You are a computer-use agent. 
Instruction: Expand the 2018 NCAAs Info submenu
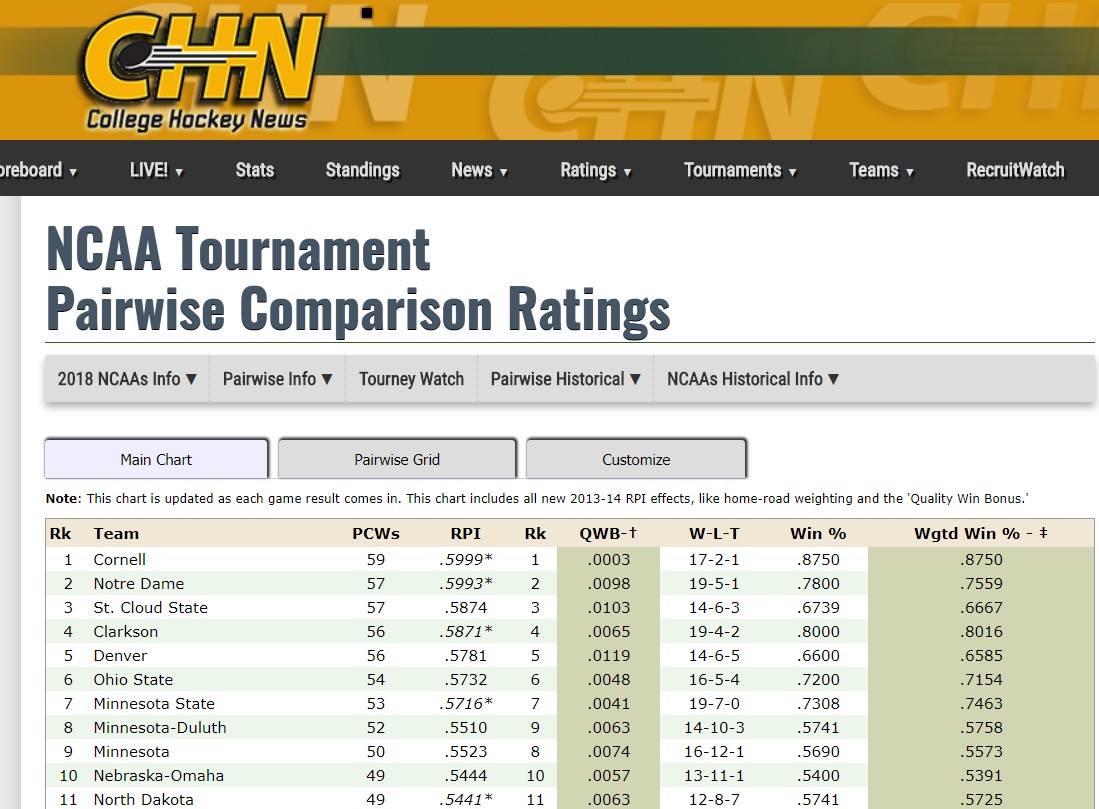coord(127,379)
